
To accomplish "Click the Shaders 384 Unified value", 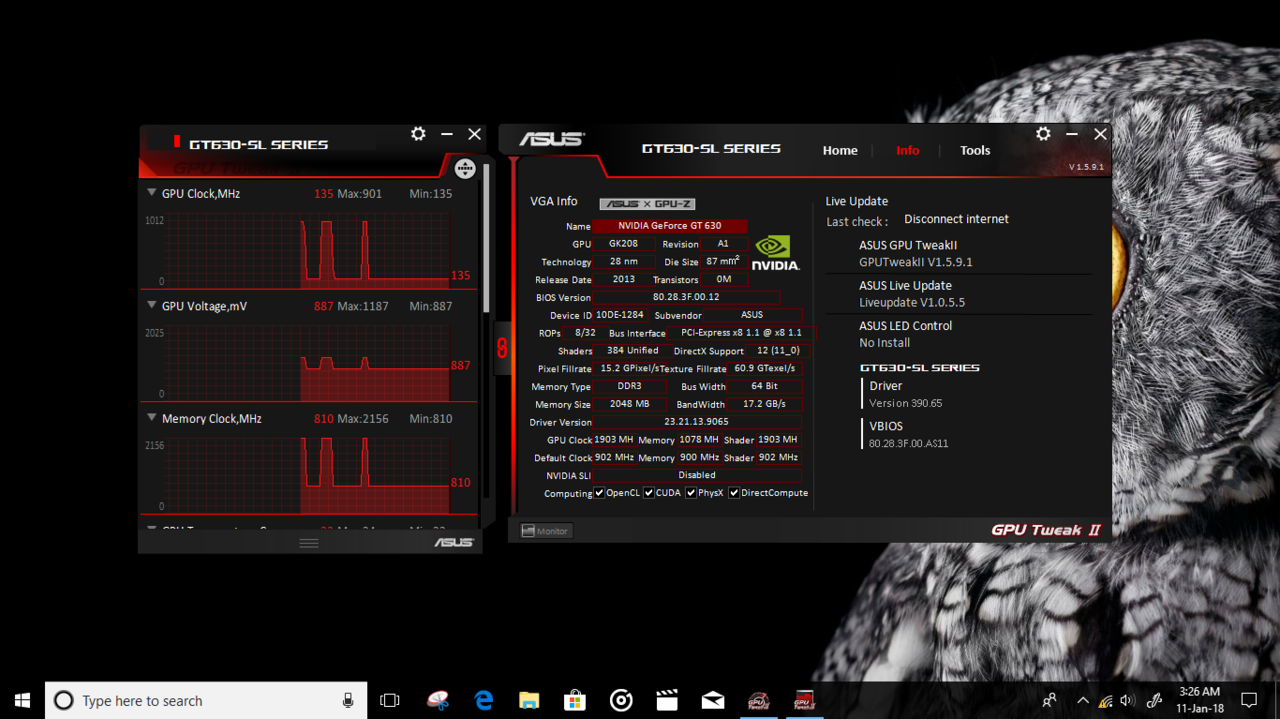I will coord(633,350).
